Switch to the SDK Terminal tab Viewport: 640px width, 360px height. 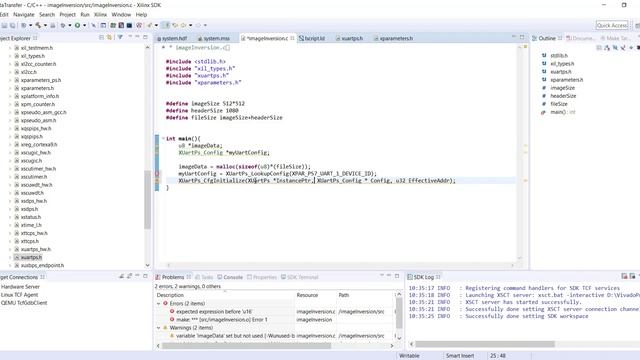click(x=299, y=277)
